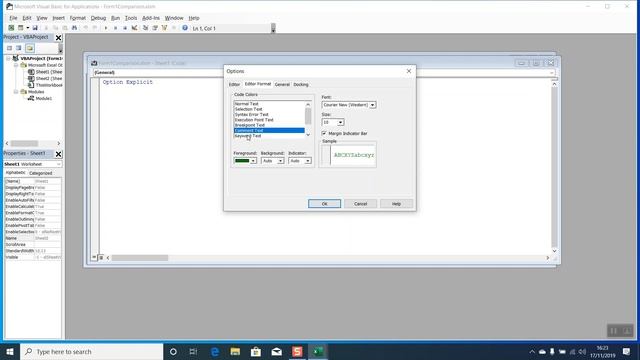Open the Indicator color dropdown
640x360 pixels.
coord(308,161)
